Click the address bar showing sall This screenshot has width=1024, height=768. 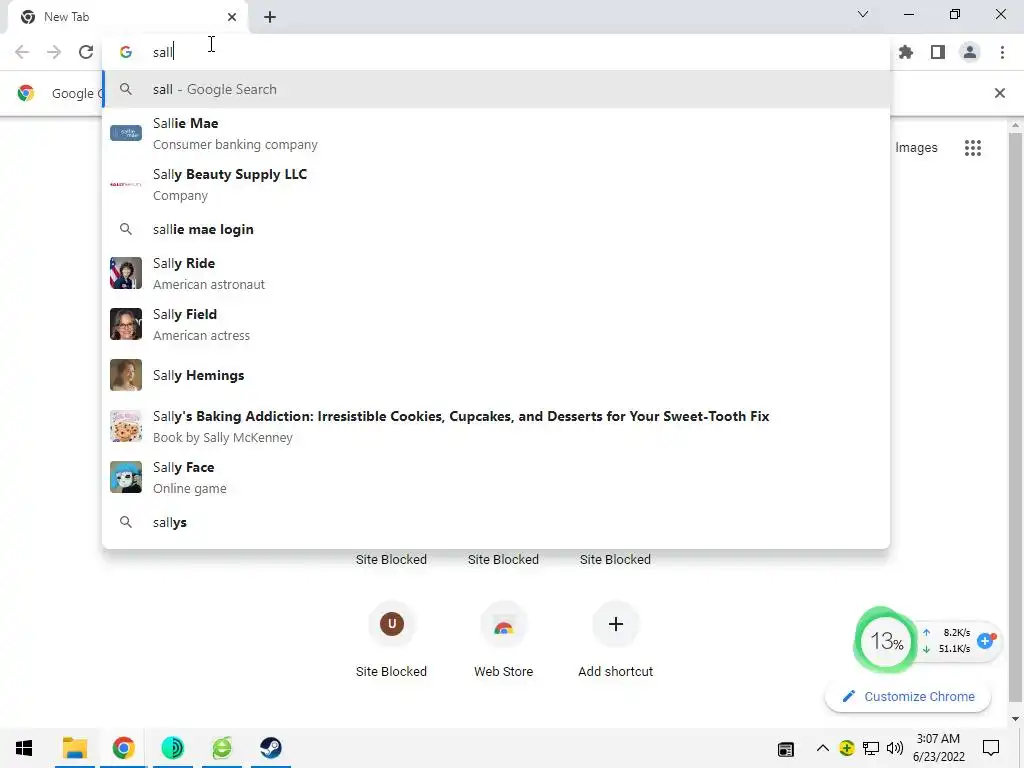pyautogui.click(x=496, y=52)
